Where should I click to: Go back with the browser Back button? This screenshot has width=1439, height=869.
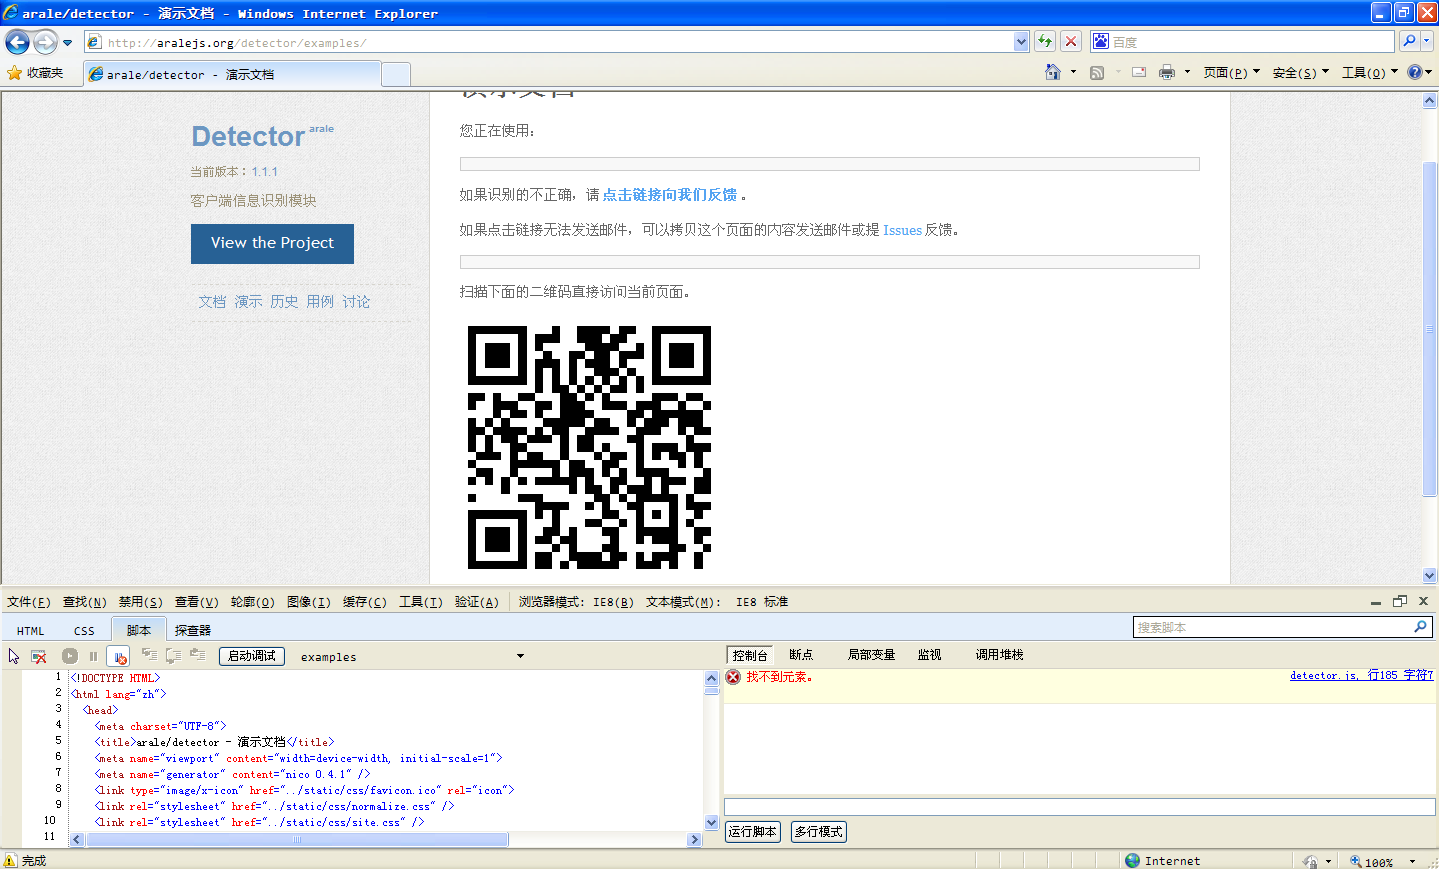[x=17, y=42]
